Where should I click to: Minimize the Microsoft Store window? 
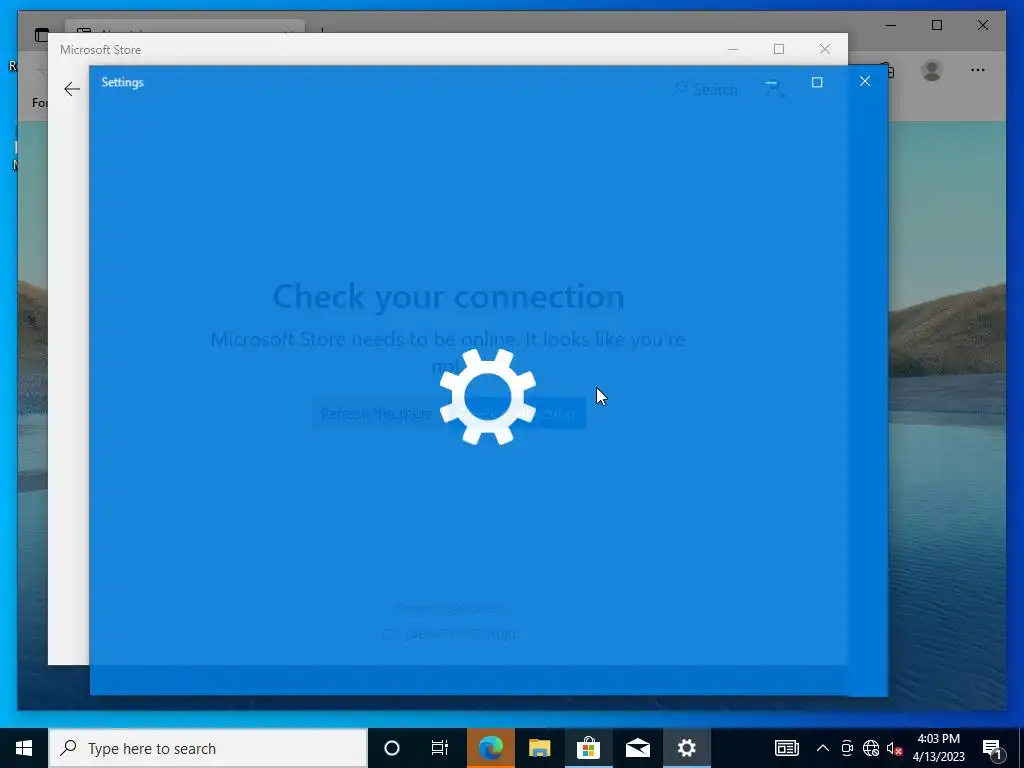[733, 50]
